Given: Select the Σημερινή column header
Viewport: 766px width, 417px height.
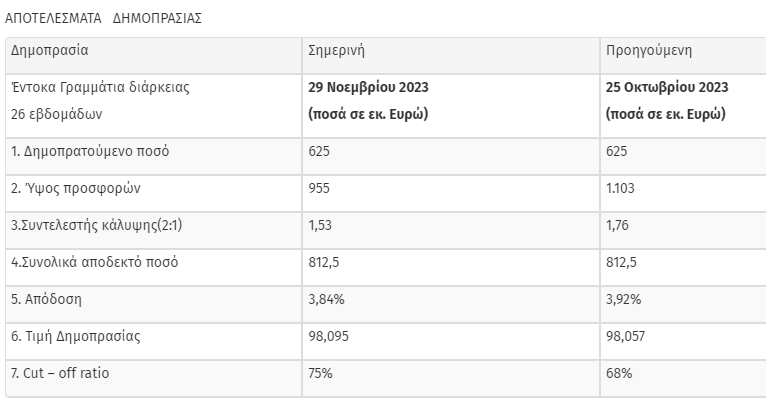Looking at the screenshot, I should click(336, 51).
